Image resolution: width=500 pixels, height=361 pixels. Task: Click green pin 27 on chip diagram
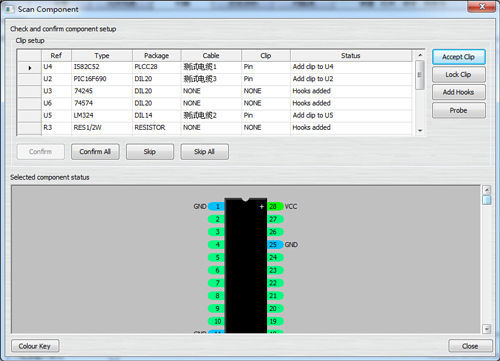pyautogui.click(x=275, y=219)
